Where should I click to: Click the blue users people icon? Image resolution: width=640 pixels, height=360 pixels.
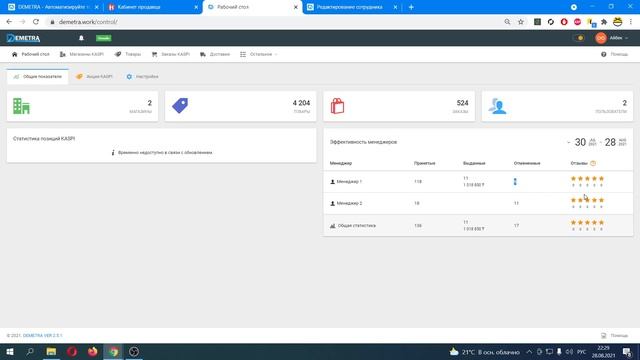(x=497, y=106)
